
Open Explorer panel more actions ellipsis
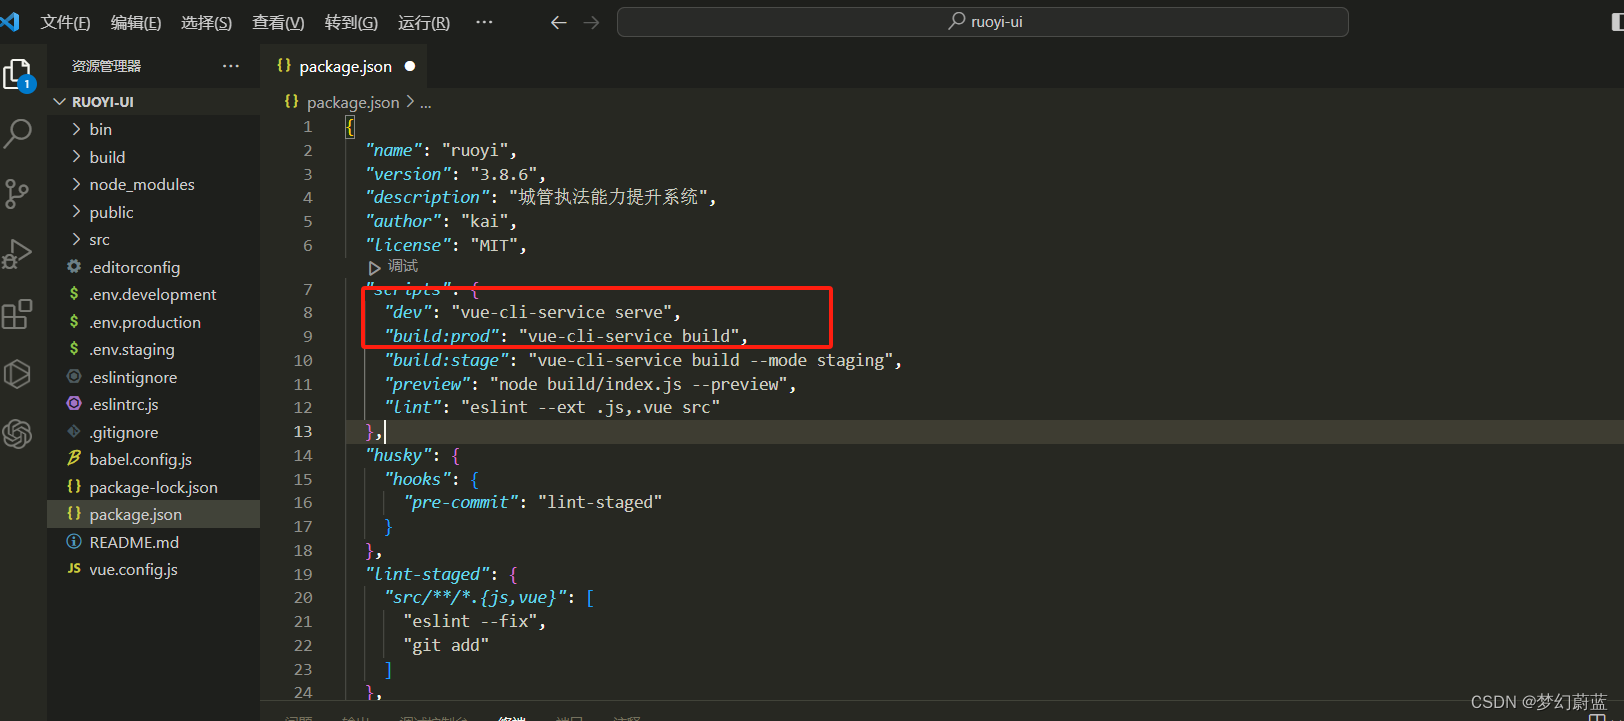pyautogui.click(x=231, y=66)
